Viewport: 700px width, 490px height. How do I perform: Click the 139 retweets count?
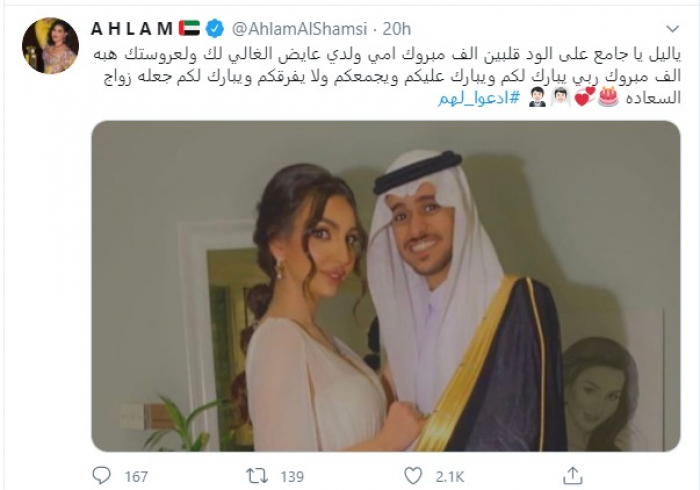(x=292, y=477)
